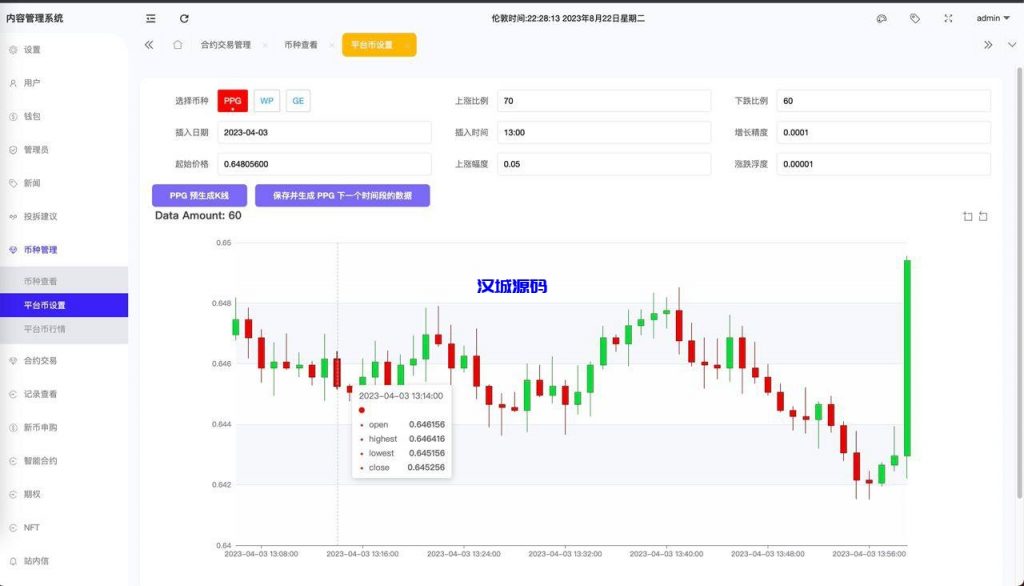Click the palette icon next to admin

click(x=882, y=17)
